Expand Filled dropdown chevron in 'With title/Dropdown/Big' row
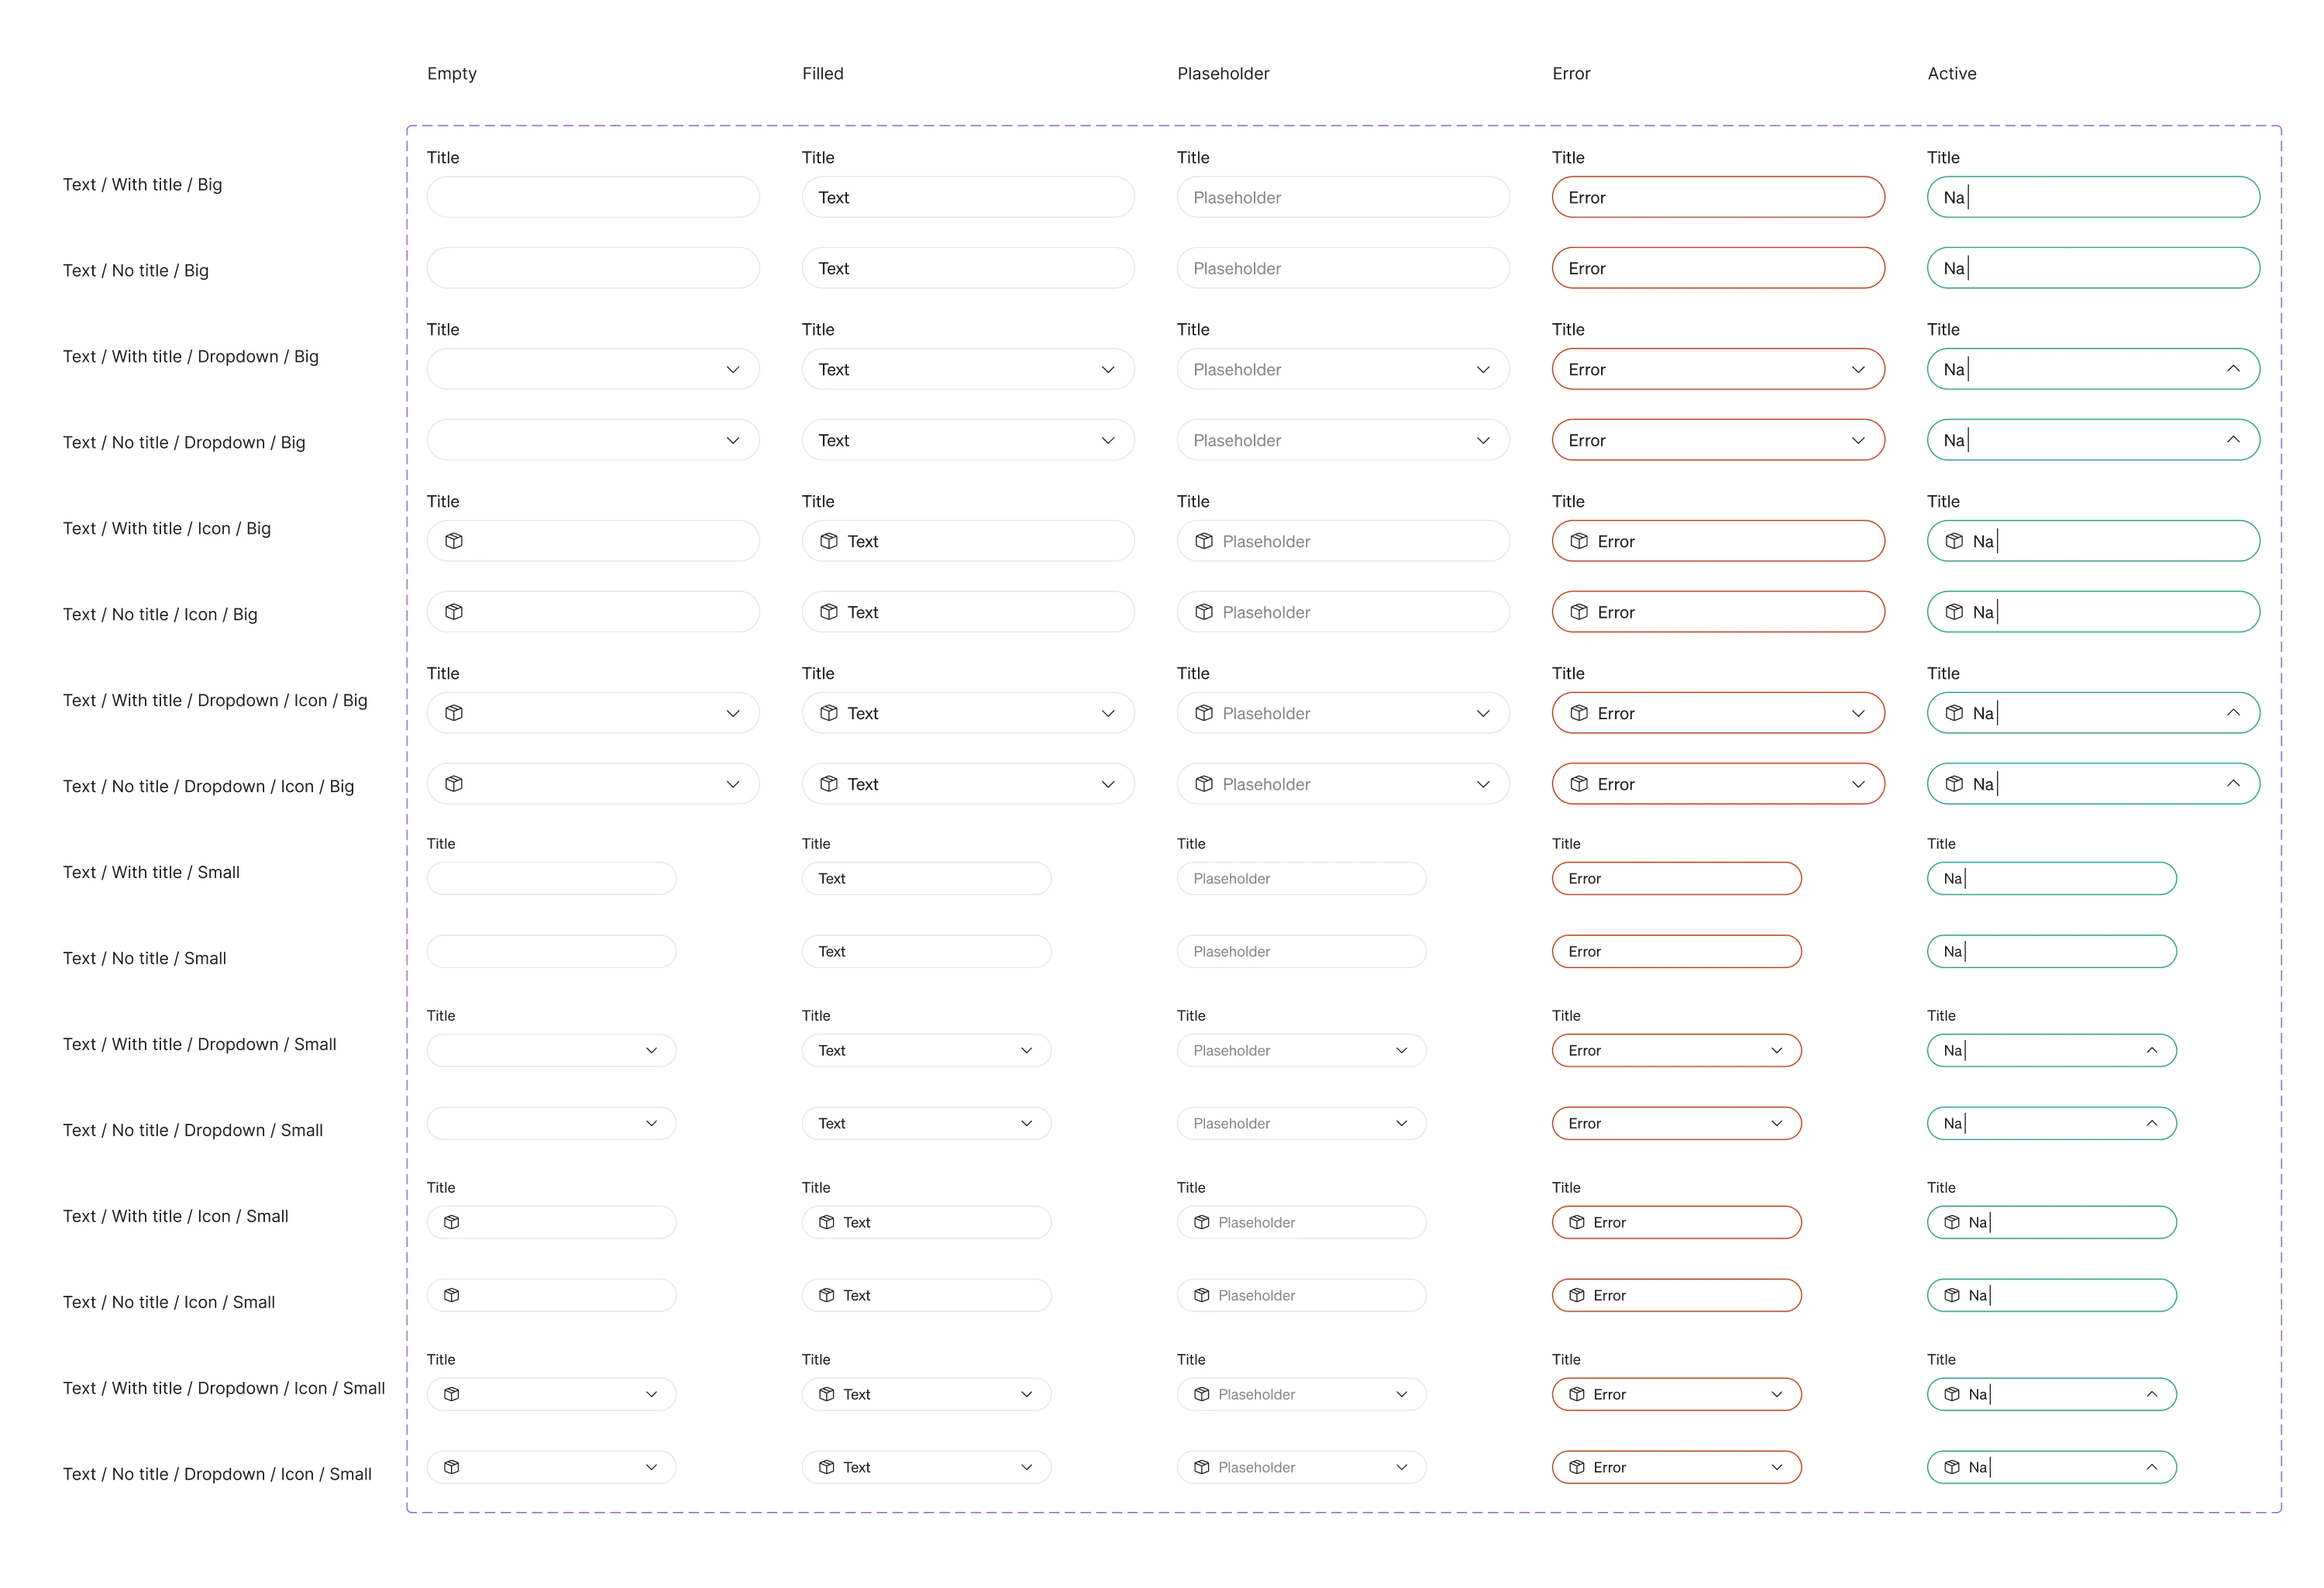Image resolution: width=2324 pixels, height=1588 pixels. [x=1108, y=369]
